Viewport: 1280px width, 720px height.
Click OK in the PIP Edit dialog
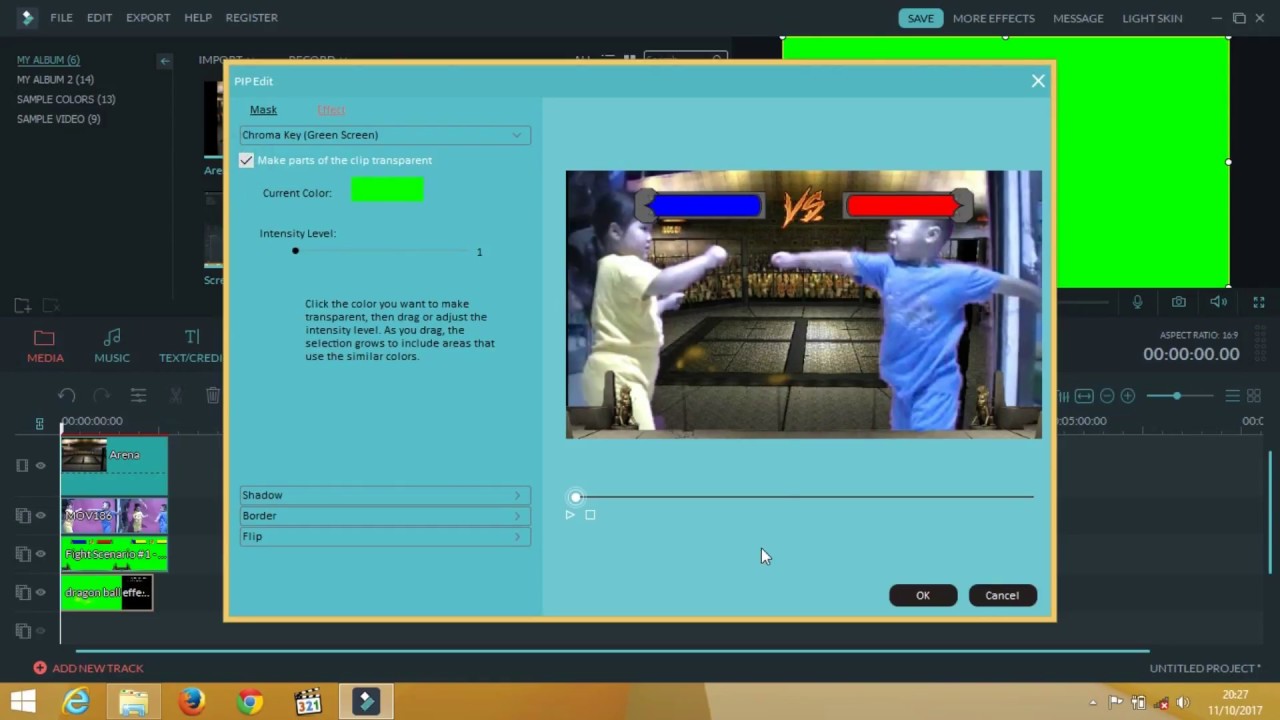[923, 595]
